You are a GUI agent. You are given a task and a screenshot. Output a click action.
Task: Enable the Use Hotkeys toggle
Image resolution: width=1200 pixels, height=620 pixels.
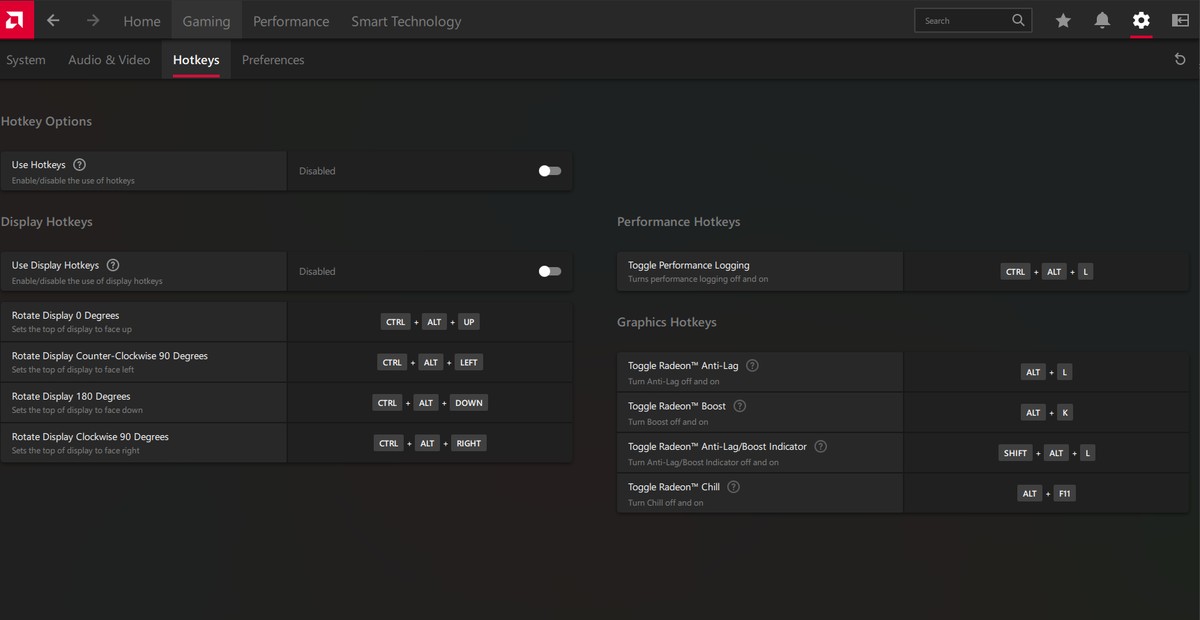(549, 171)
